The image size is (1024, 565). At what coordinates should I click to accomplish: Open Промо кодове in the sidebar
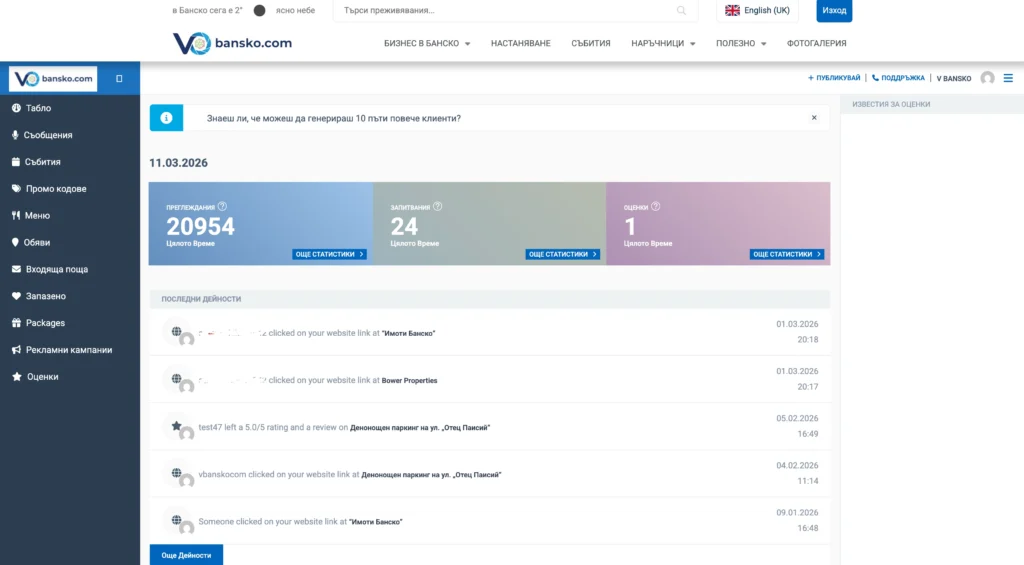click(x=56, y=189)
